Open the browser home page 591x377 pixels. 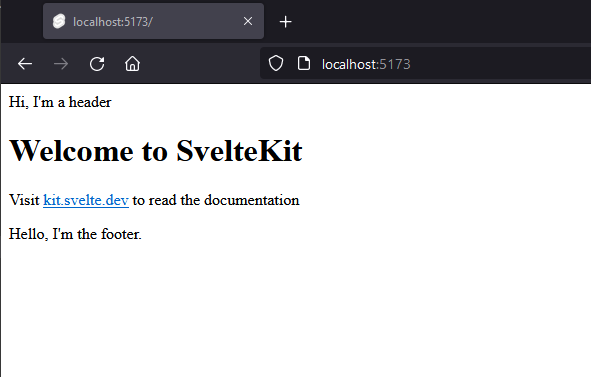132,64
